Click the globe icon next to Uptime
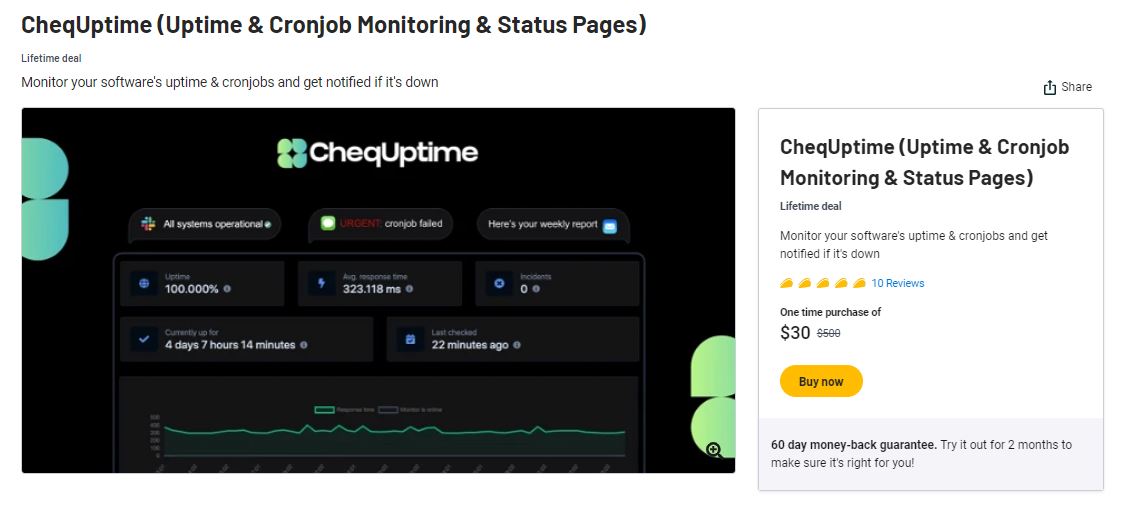Viewport: 1133px width, 505px height. [x=145, y=283]
